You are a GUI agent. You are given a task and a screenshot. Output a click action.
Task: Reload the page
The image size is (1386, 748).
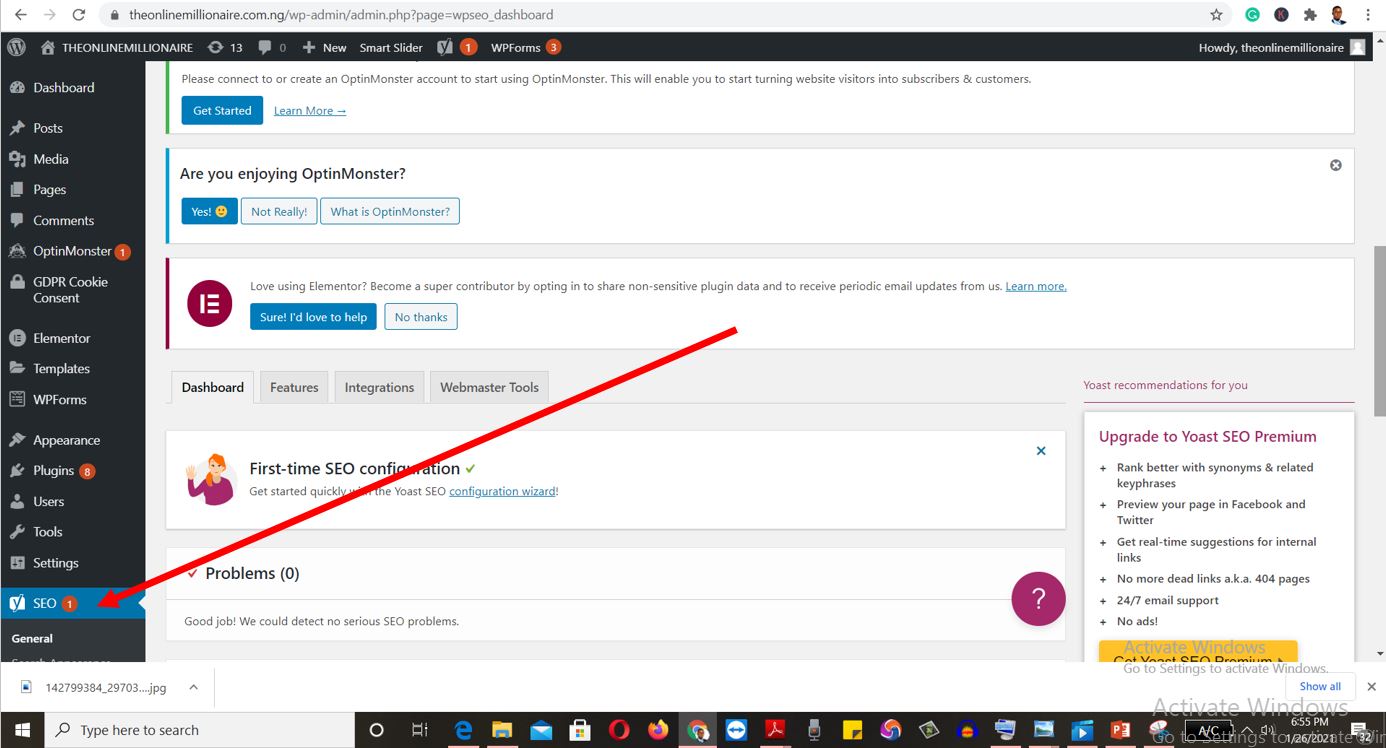tap(79, 15)
